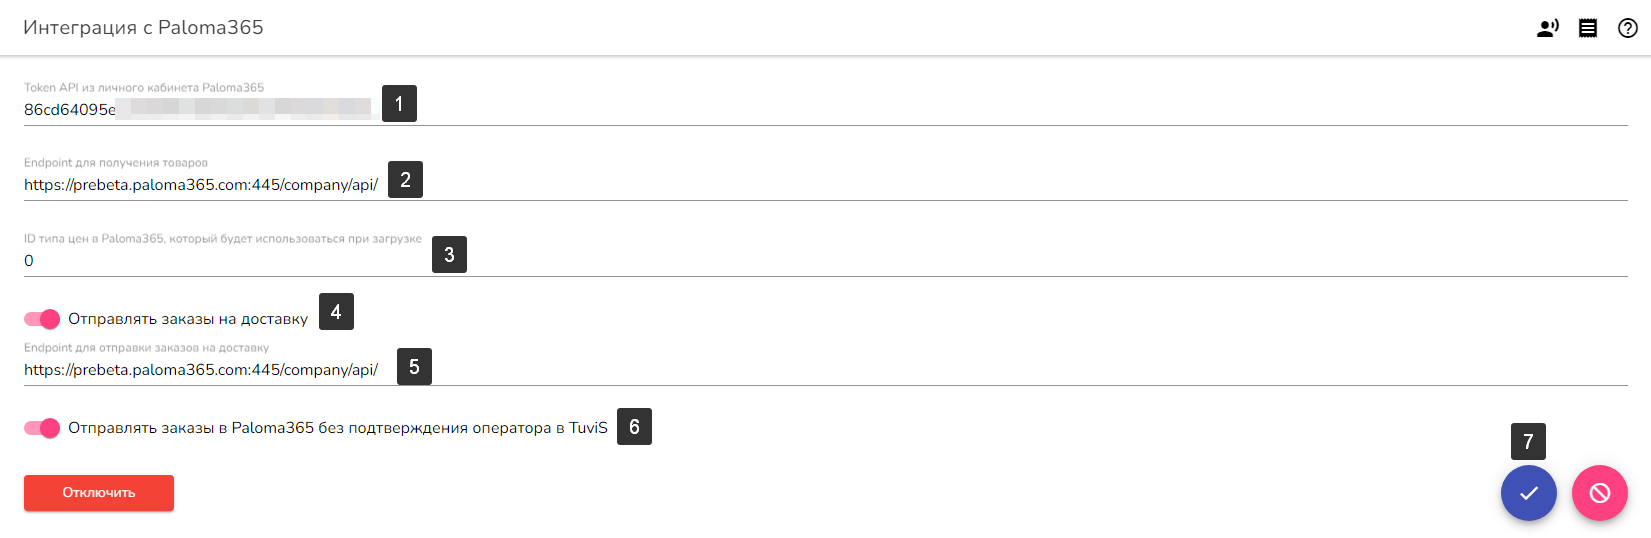Open the help question mark icon
The image size is (1651, 538).
[x=1628, y=28]
